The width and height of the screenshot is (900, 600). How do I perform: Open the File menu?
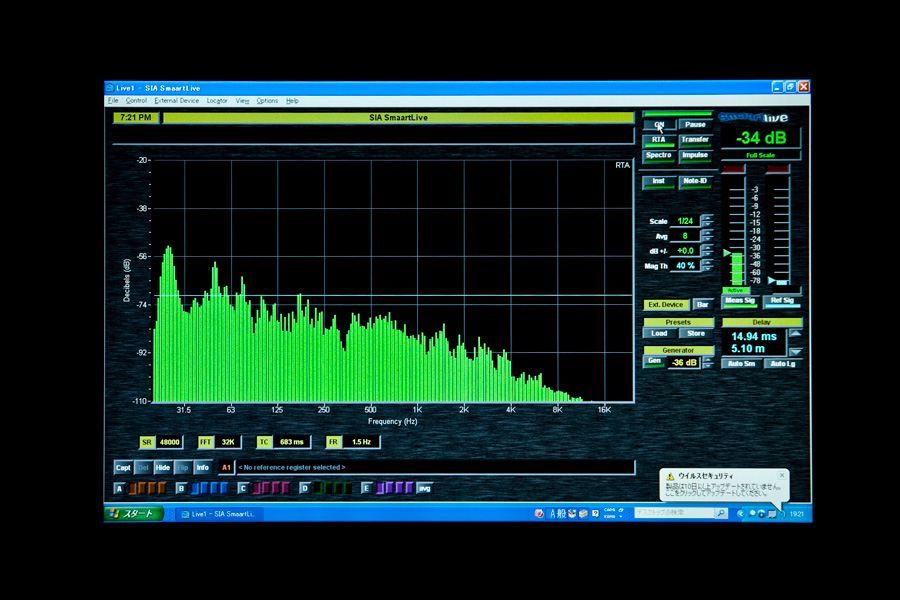point(113,100)
